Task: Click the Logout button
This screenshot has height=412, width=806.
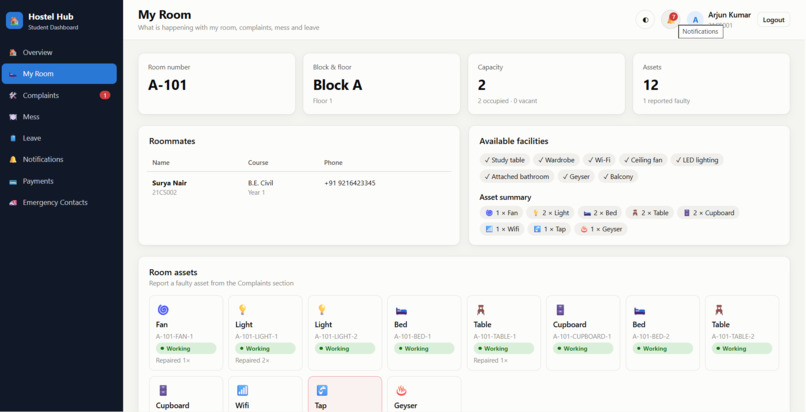Action: pyautogui.click(x=773, y=20)
